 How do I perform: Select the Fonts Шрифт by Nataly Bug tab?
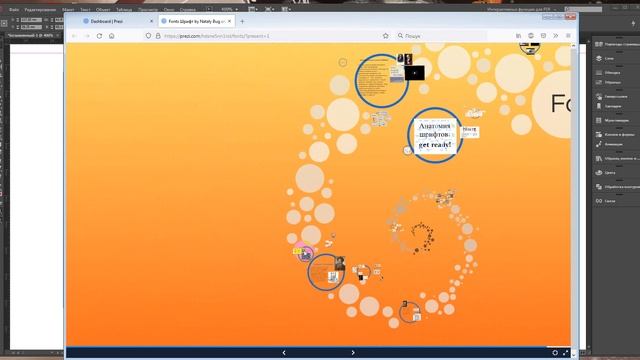tap(197, 21)
